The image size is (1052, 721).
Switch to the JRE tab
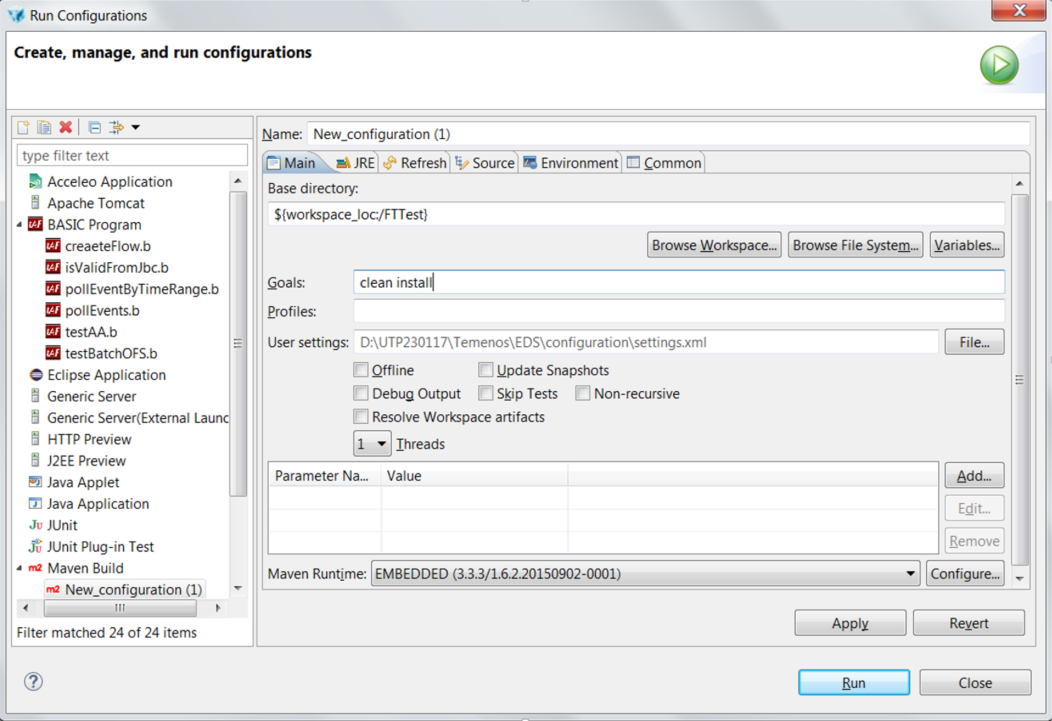[355, 163]
